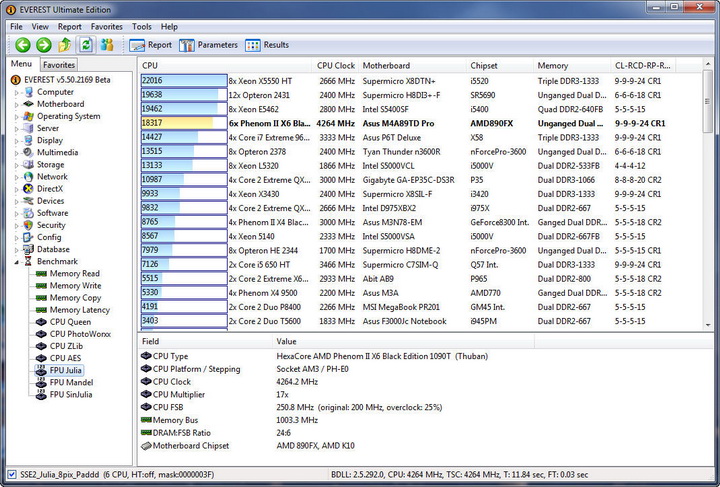Select the 12x Opteron 2431 result row

(420, 95)
